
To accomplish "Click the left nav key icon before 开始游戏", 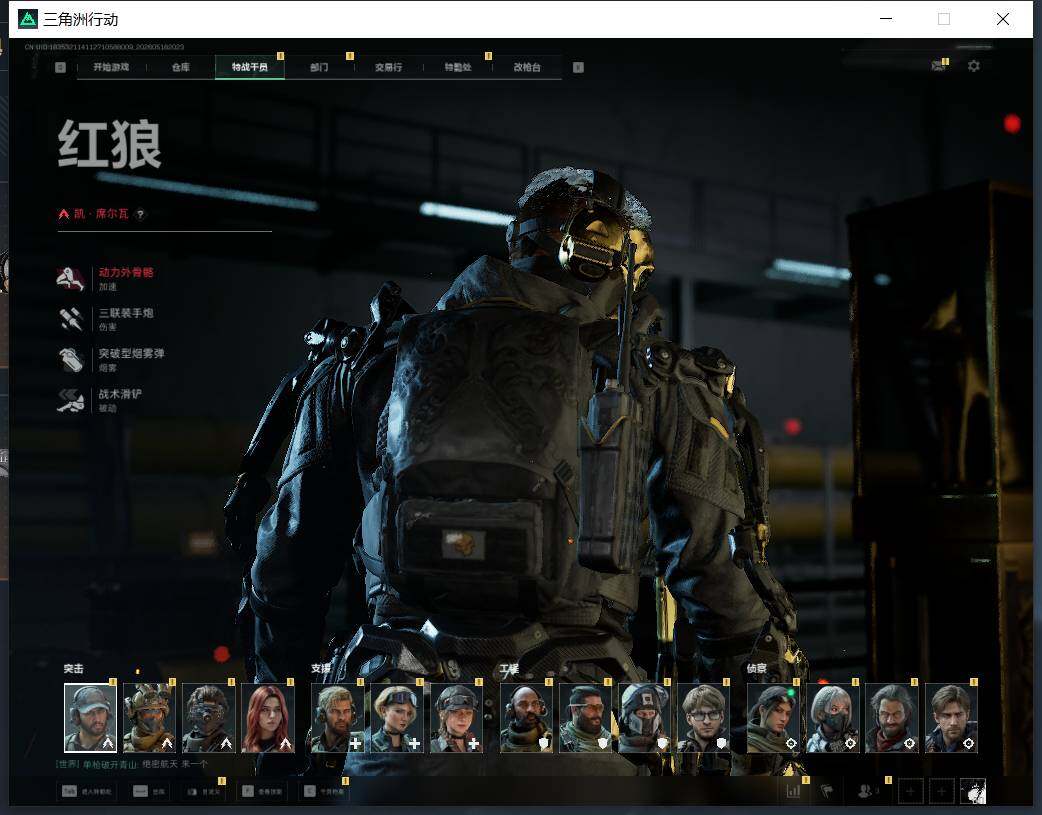I will point(60,67).
